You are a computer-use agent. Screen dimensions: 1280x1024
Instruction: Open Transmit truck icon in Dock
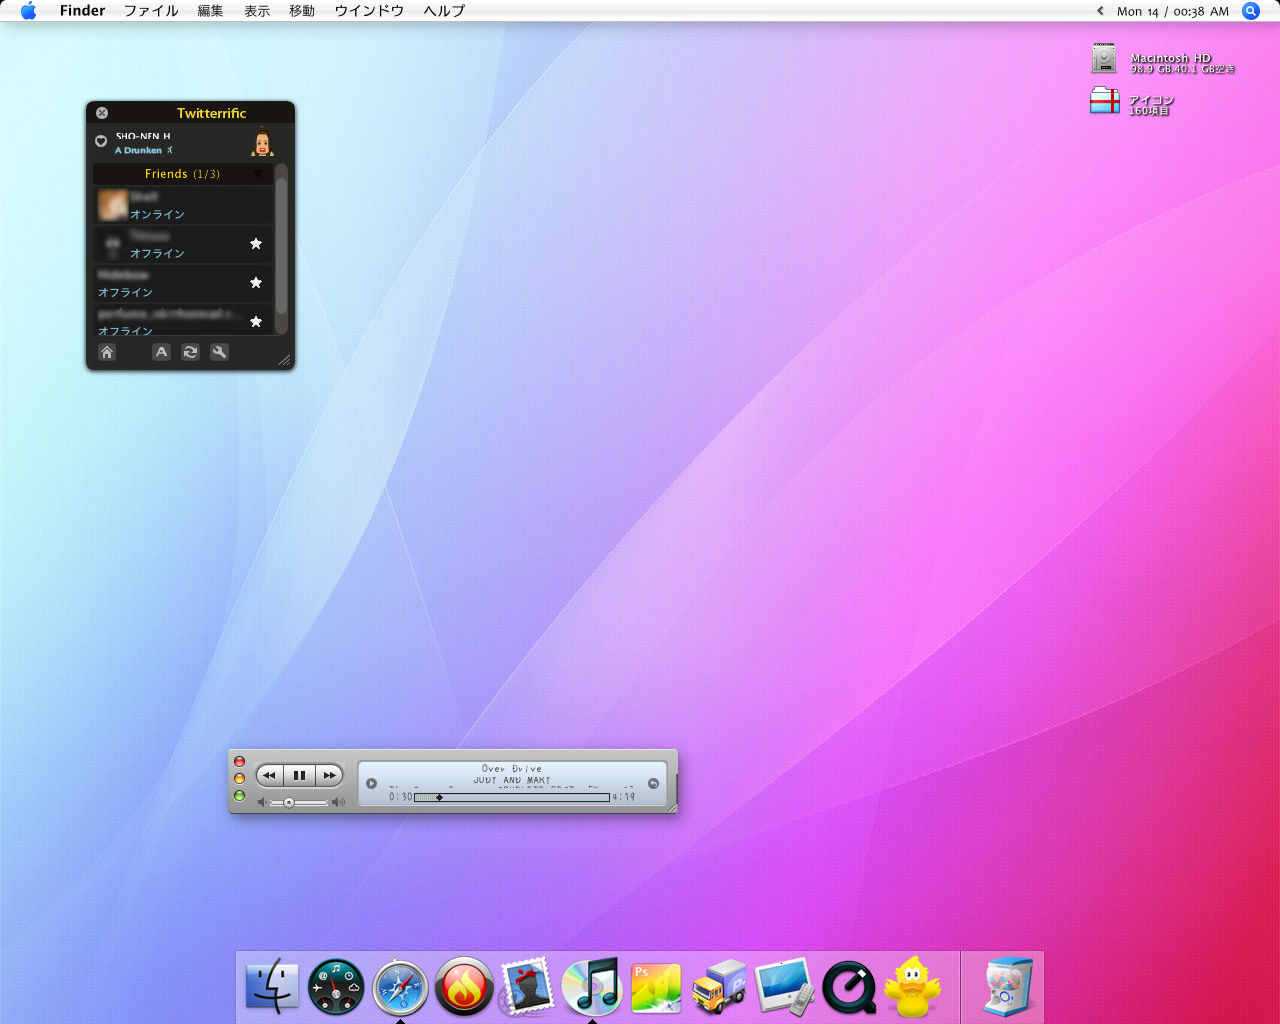[x=720, y=987]
